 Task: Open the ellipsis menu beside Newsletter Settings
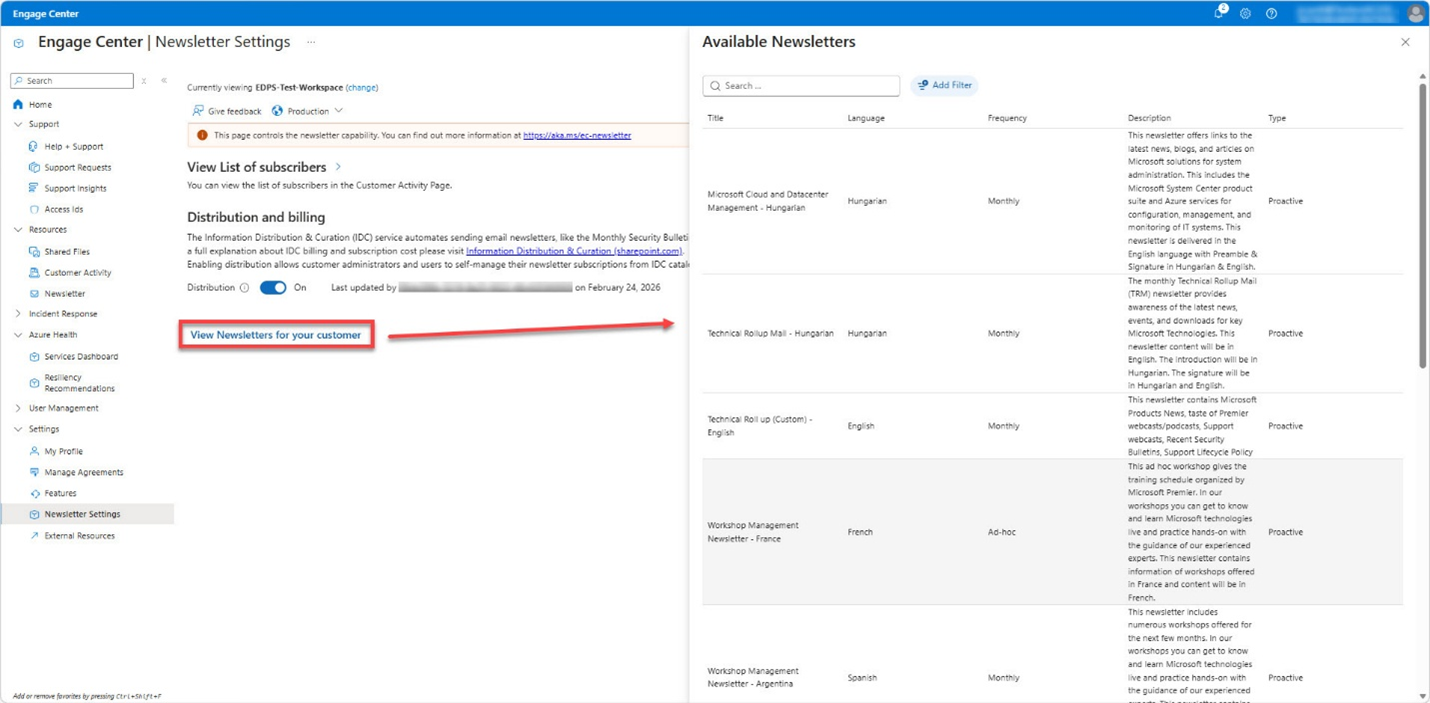(311, 43)
